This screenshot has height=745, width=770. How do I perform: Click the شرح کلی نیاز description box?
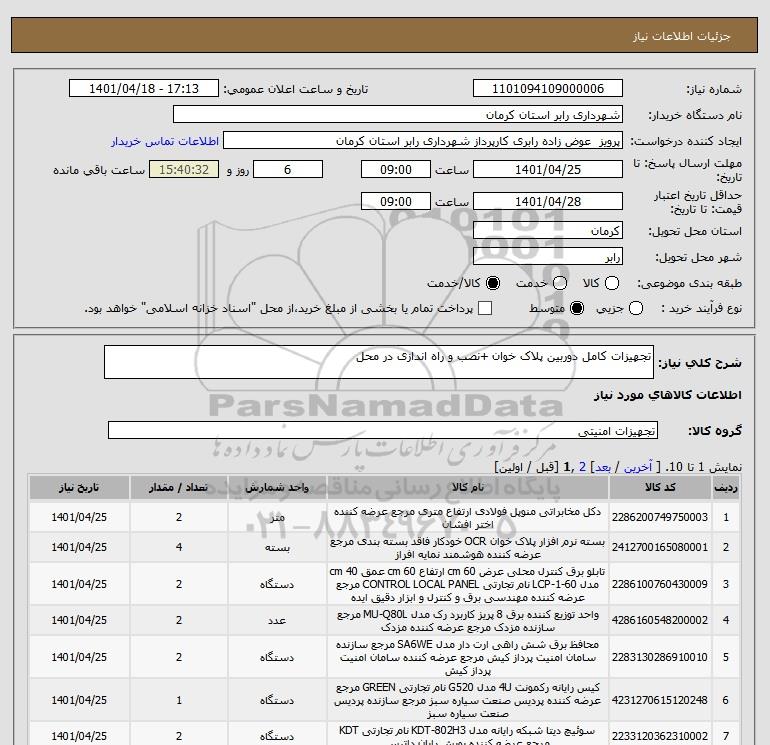point(379,362)
